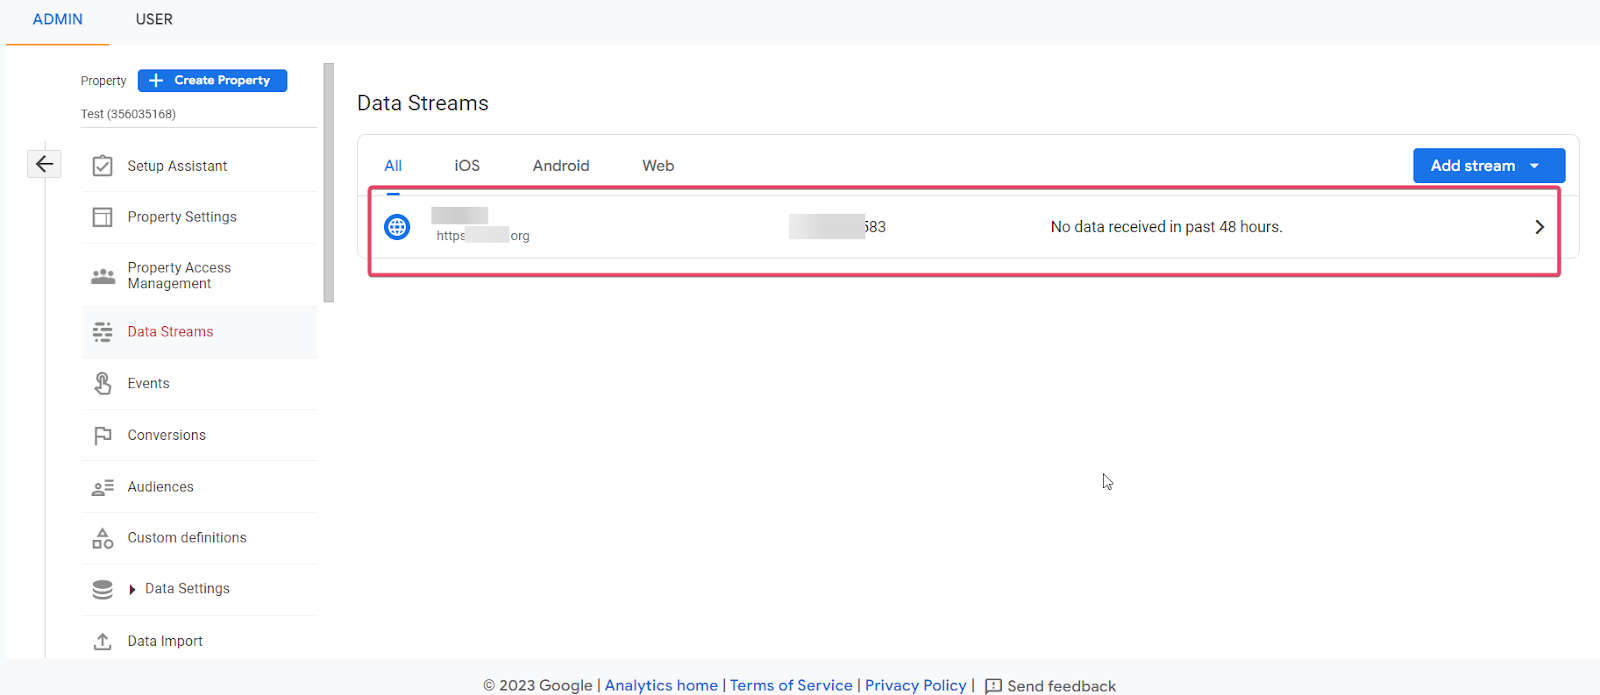This screenshot has width=1600, height=695.
Task: Click the Data Settings database icon
Action: tap(102, 589)
